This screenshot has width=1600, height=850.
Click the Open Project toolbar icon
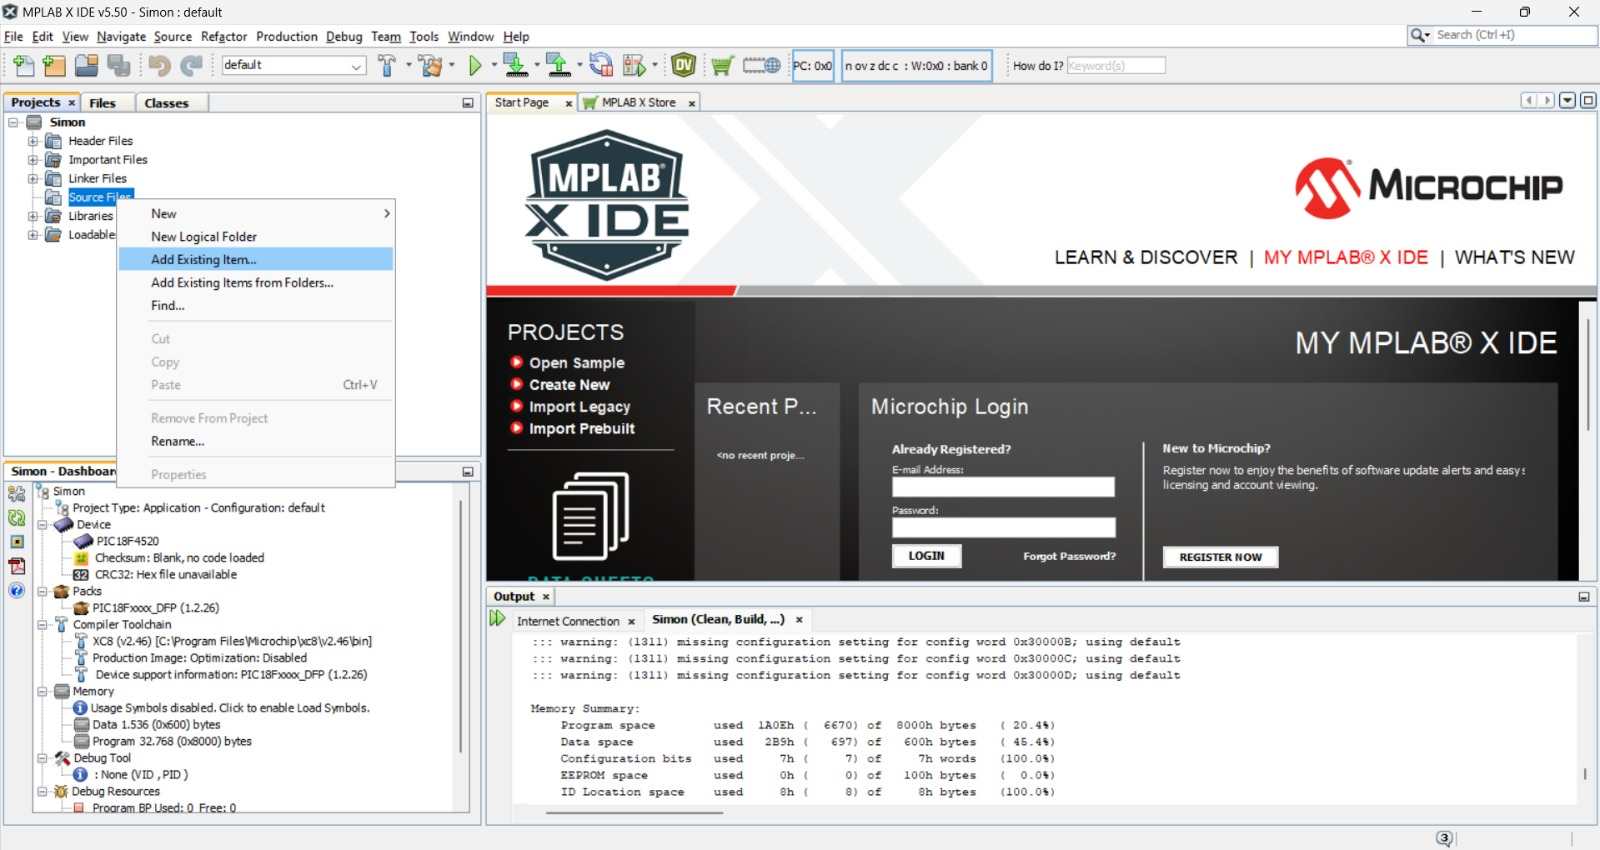click(87, 66)
